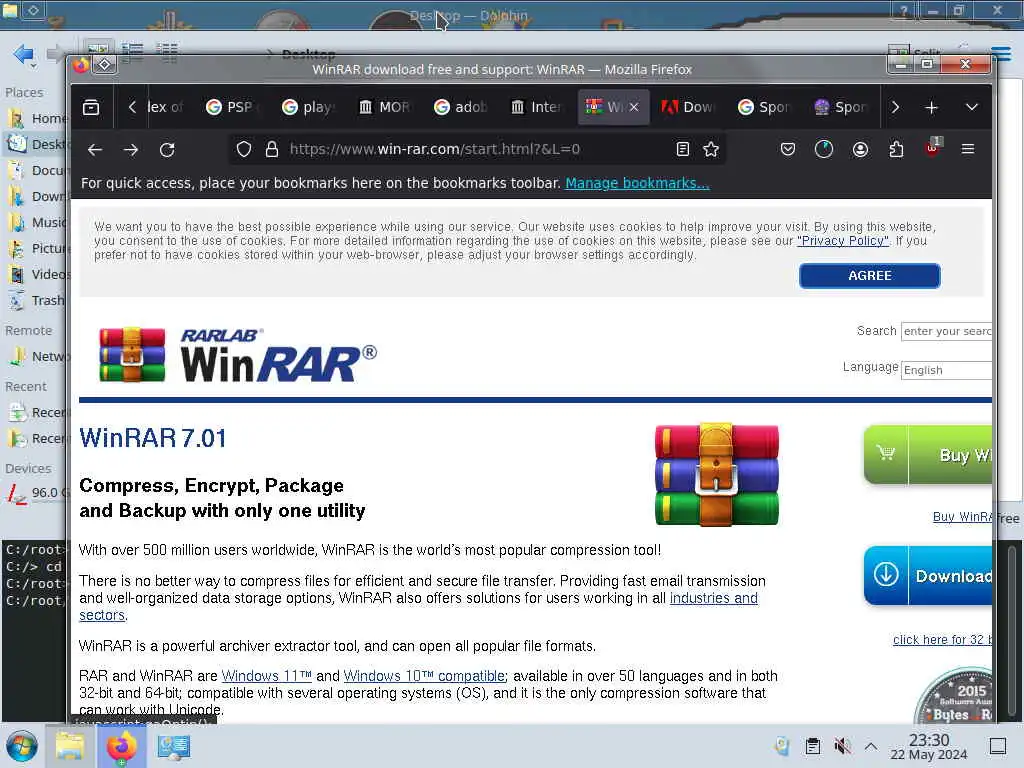Click the padlock site security icon
Image resolution: width=1024 pixels, height=768 pixels.
pyautogui.click(x=272, y=150)
